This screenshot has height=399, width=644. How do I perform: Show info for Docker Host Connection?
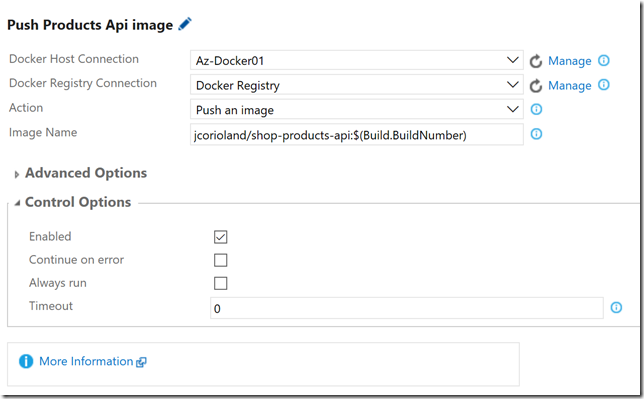(x=603, y=60)
